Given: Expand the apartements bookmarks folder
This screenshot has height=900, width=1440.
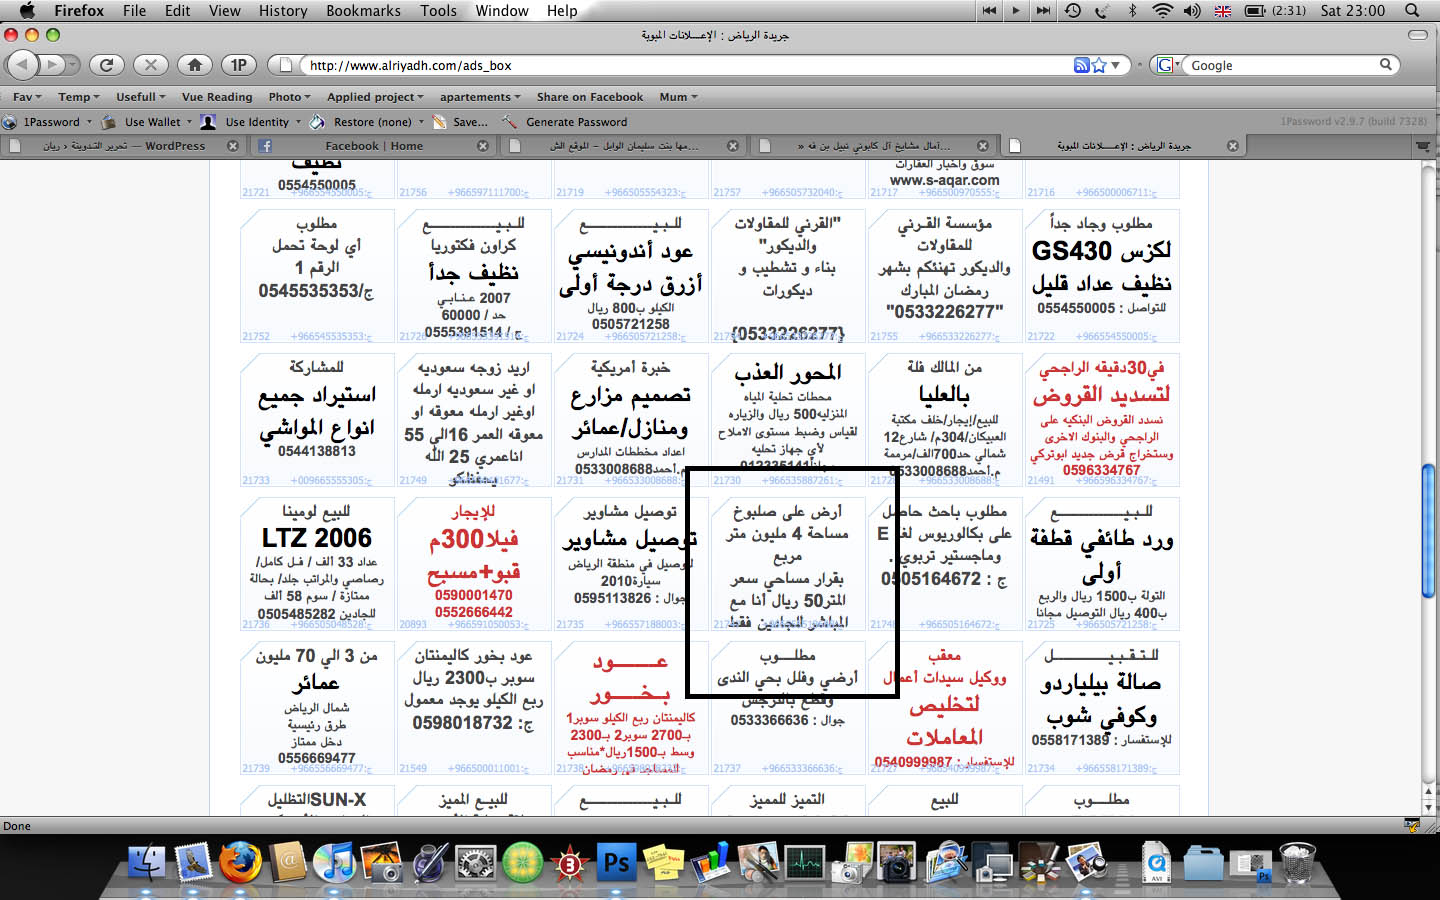Looking at the screenshot, I should point(480,97).
